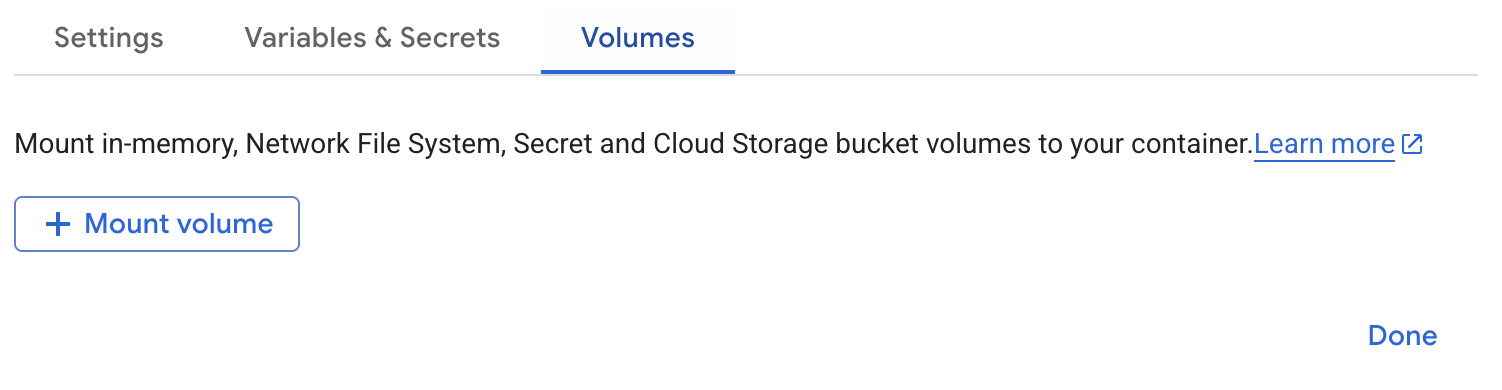Add a new volume via Mount volume
The height and width of the screenshot is (390, 1502).
[157, 224]
